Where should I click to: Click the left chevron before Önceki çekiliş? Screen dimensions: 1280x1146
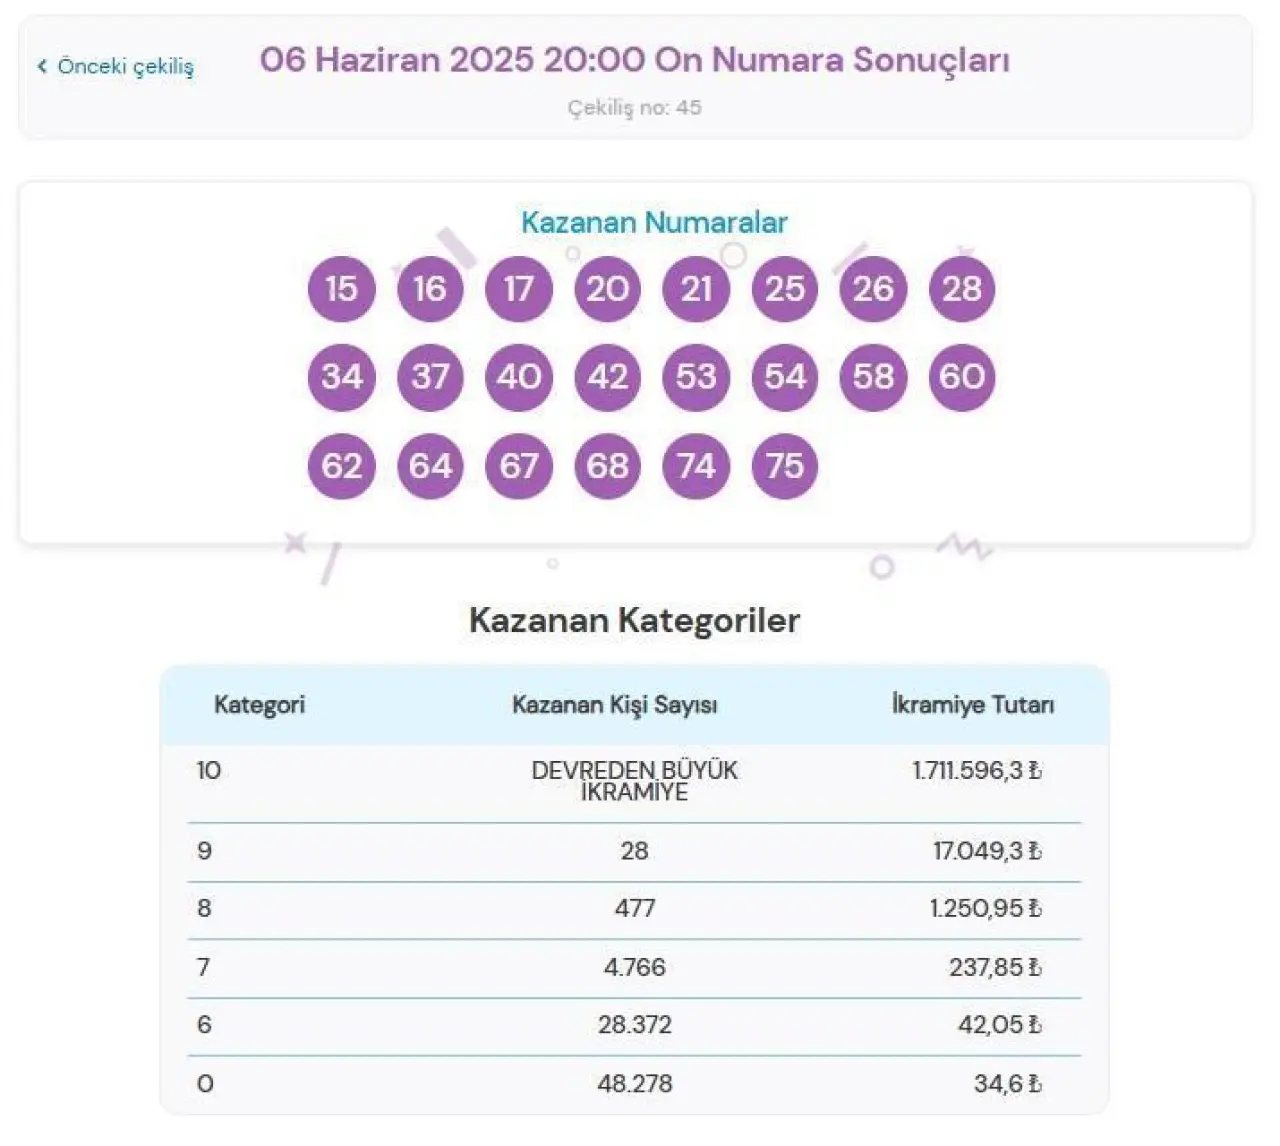point(42,66)
